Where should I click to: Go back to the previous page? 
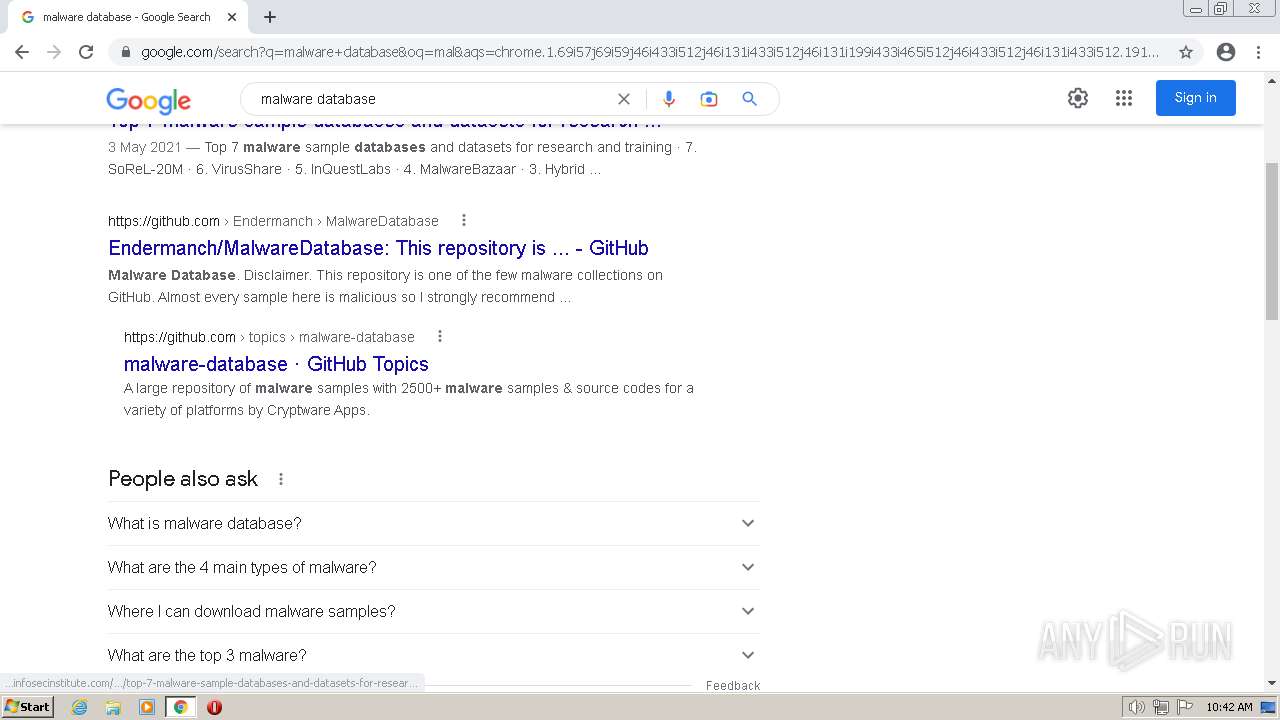pyautogui.click(x=22, y=52)
